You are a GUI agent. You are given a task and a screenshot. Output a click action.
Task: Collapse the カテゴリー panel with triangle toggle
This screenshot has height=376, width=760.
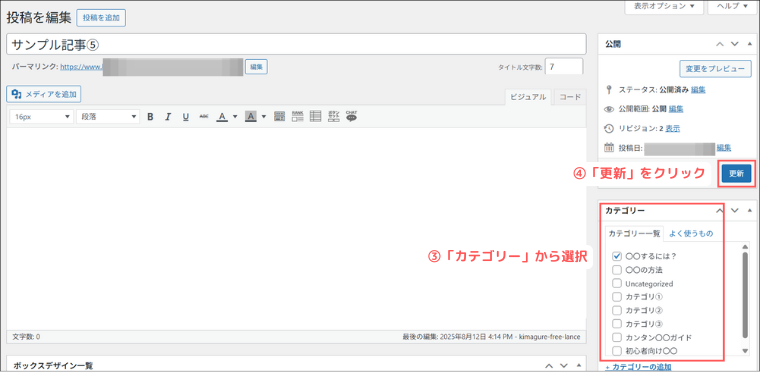point(749,210)
